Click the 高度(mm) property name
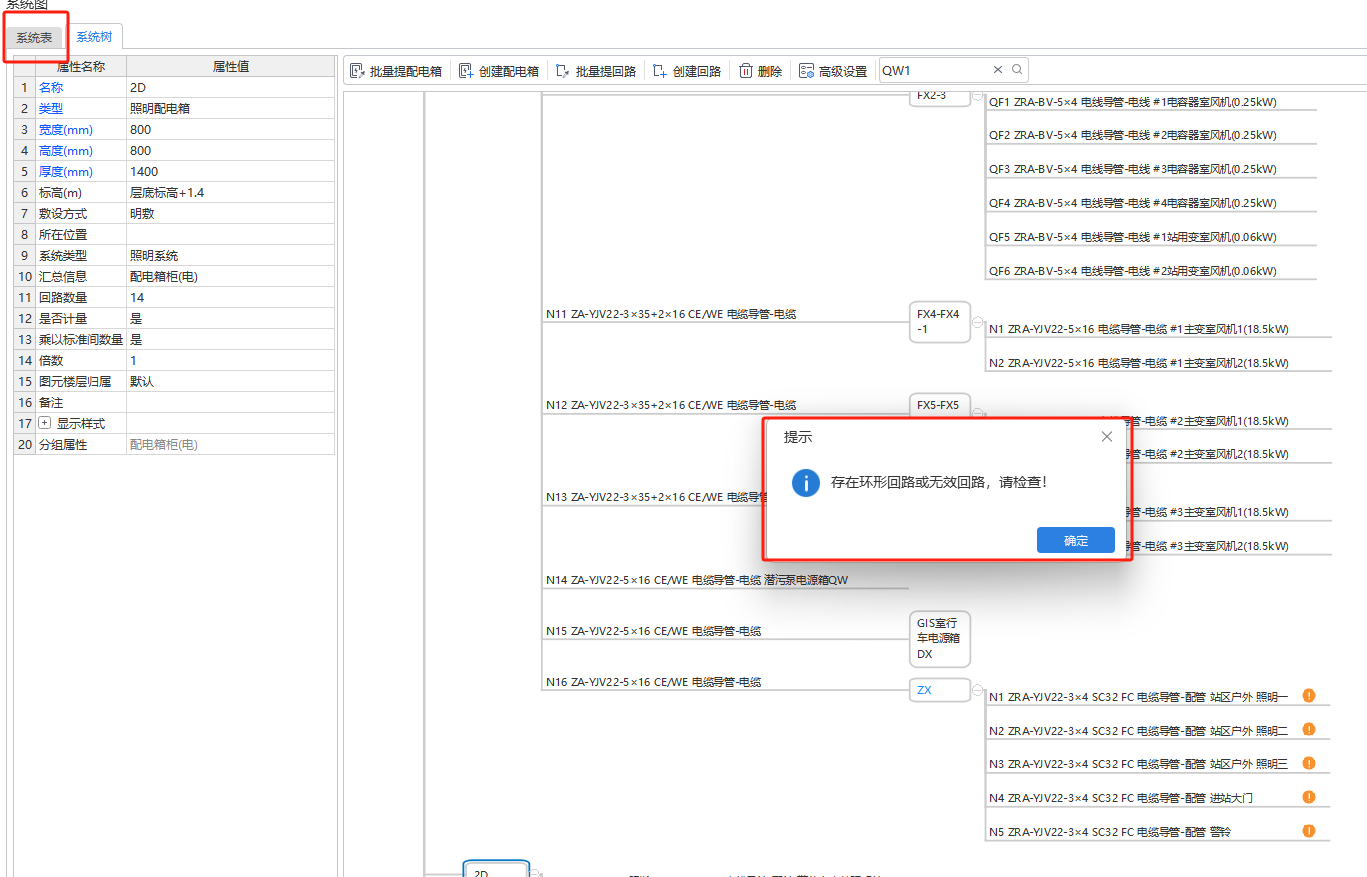The height and width of the screenshot is (877, 1367). pos(66,150)
